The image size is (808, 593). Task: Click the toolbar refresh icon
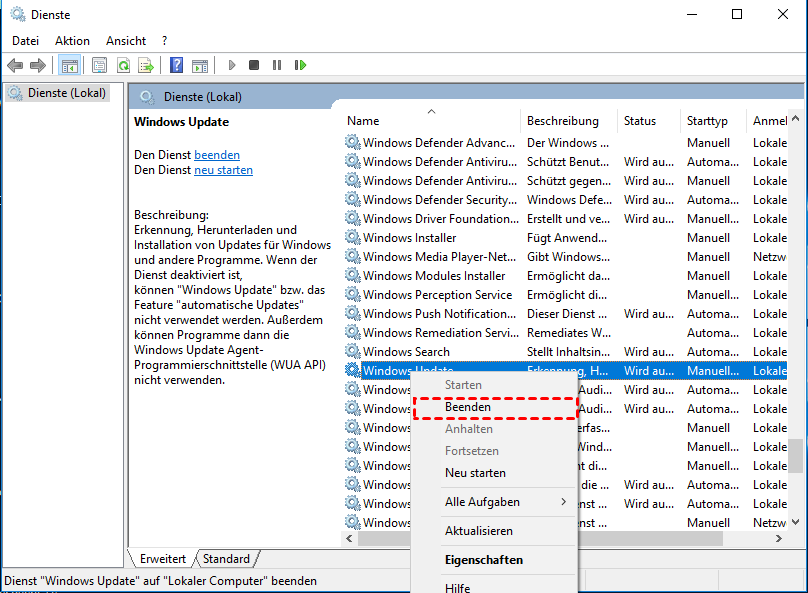pos(123,65)
